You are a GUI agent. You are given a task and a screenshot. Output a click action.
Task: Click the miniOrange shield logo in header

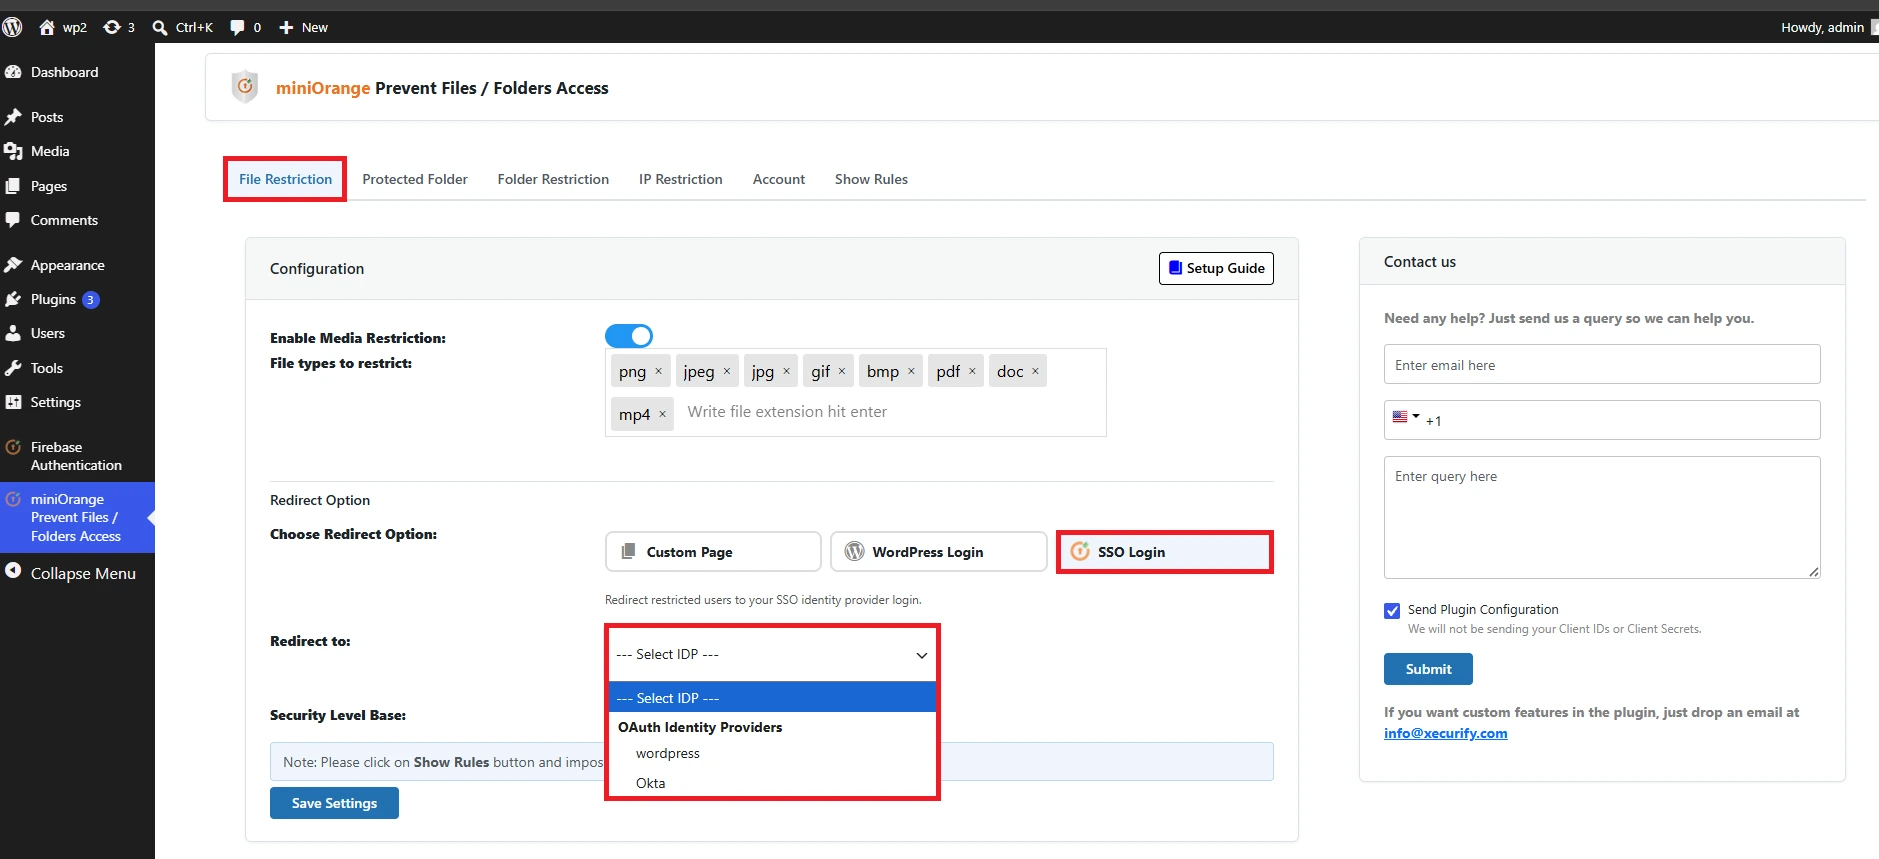245,87
